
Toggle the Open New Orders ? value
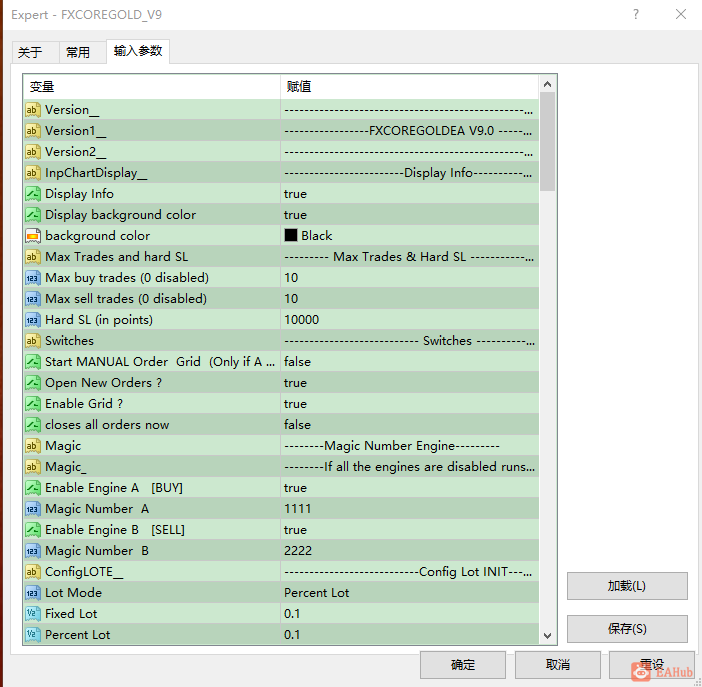click(410, 383)
